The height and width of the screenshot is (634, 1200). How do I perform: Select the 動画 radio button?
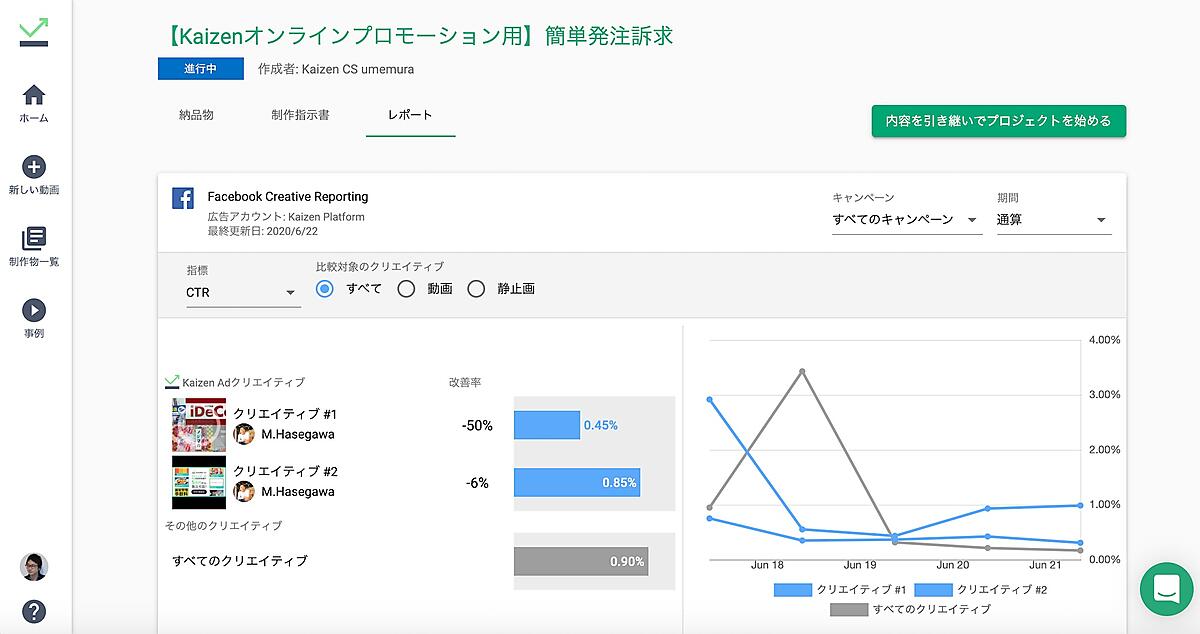pos(406,289)
